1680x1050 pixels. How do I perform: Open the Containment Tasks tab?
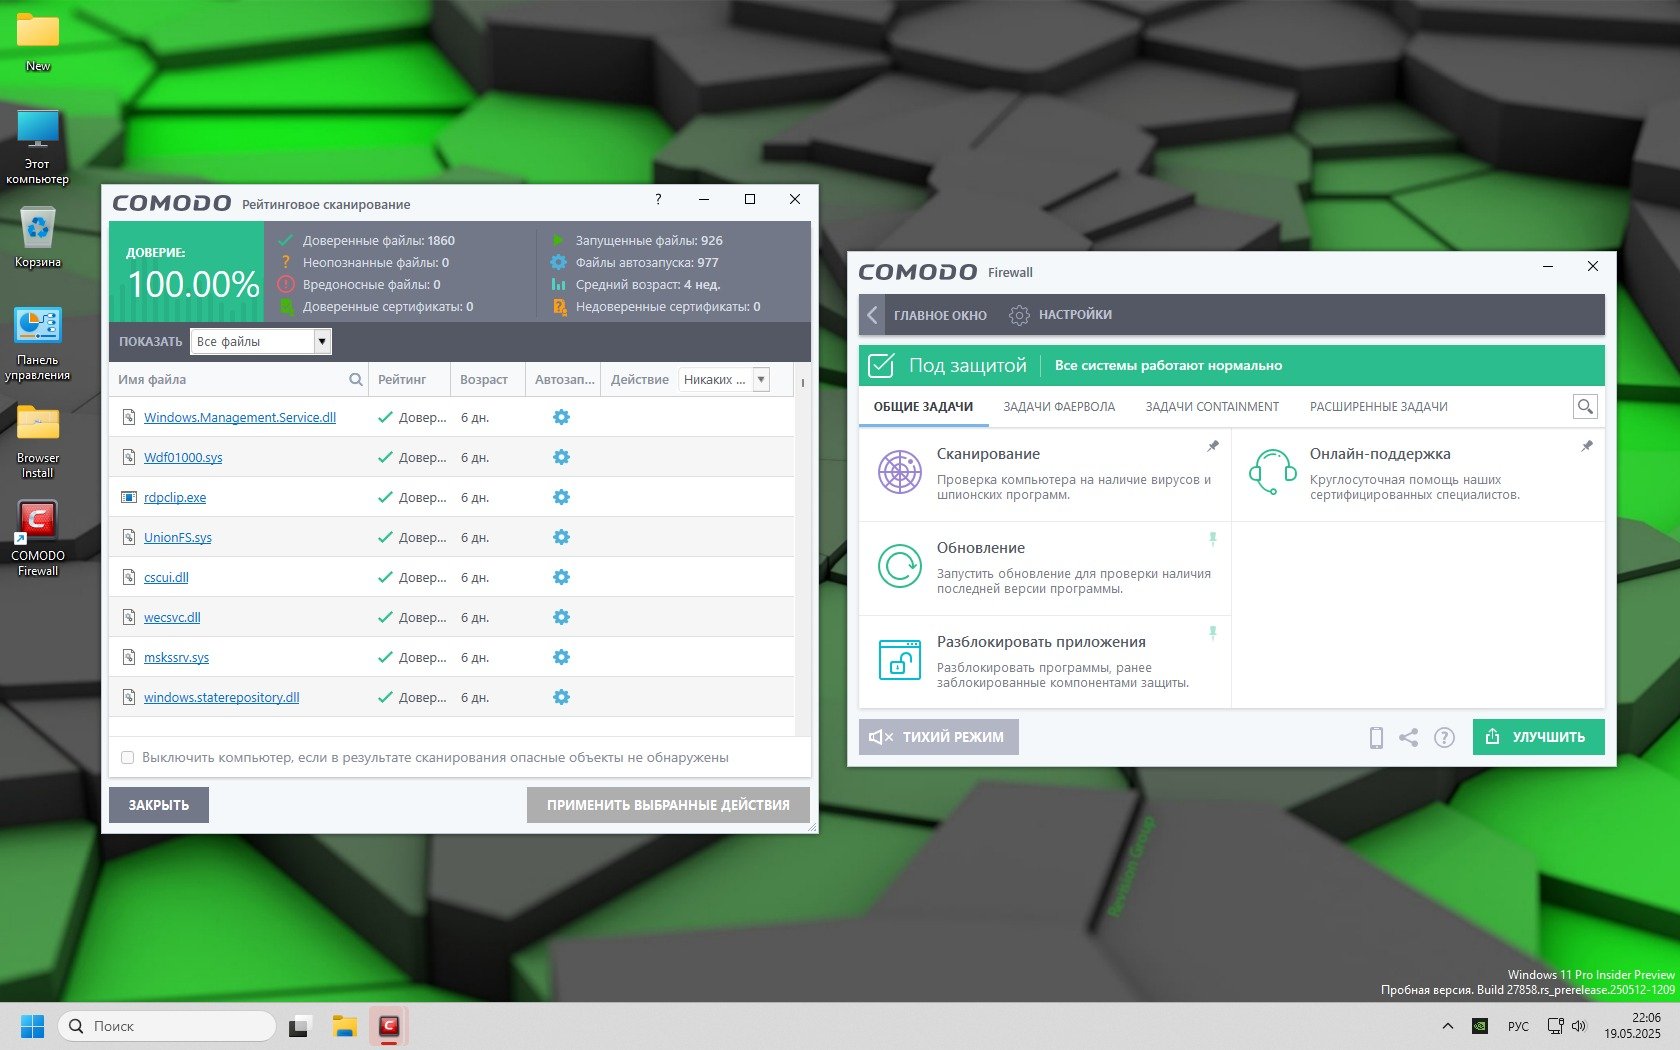pos(1212,407)
